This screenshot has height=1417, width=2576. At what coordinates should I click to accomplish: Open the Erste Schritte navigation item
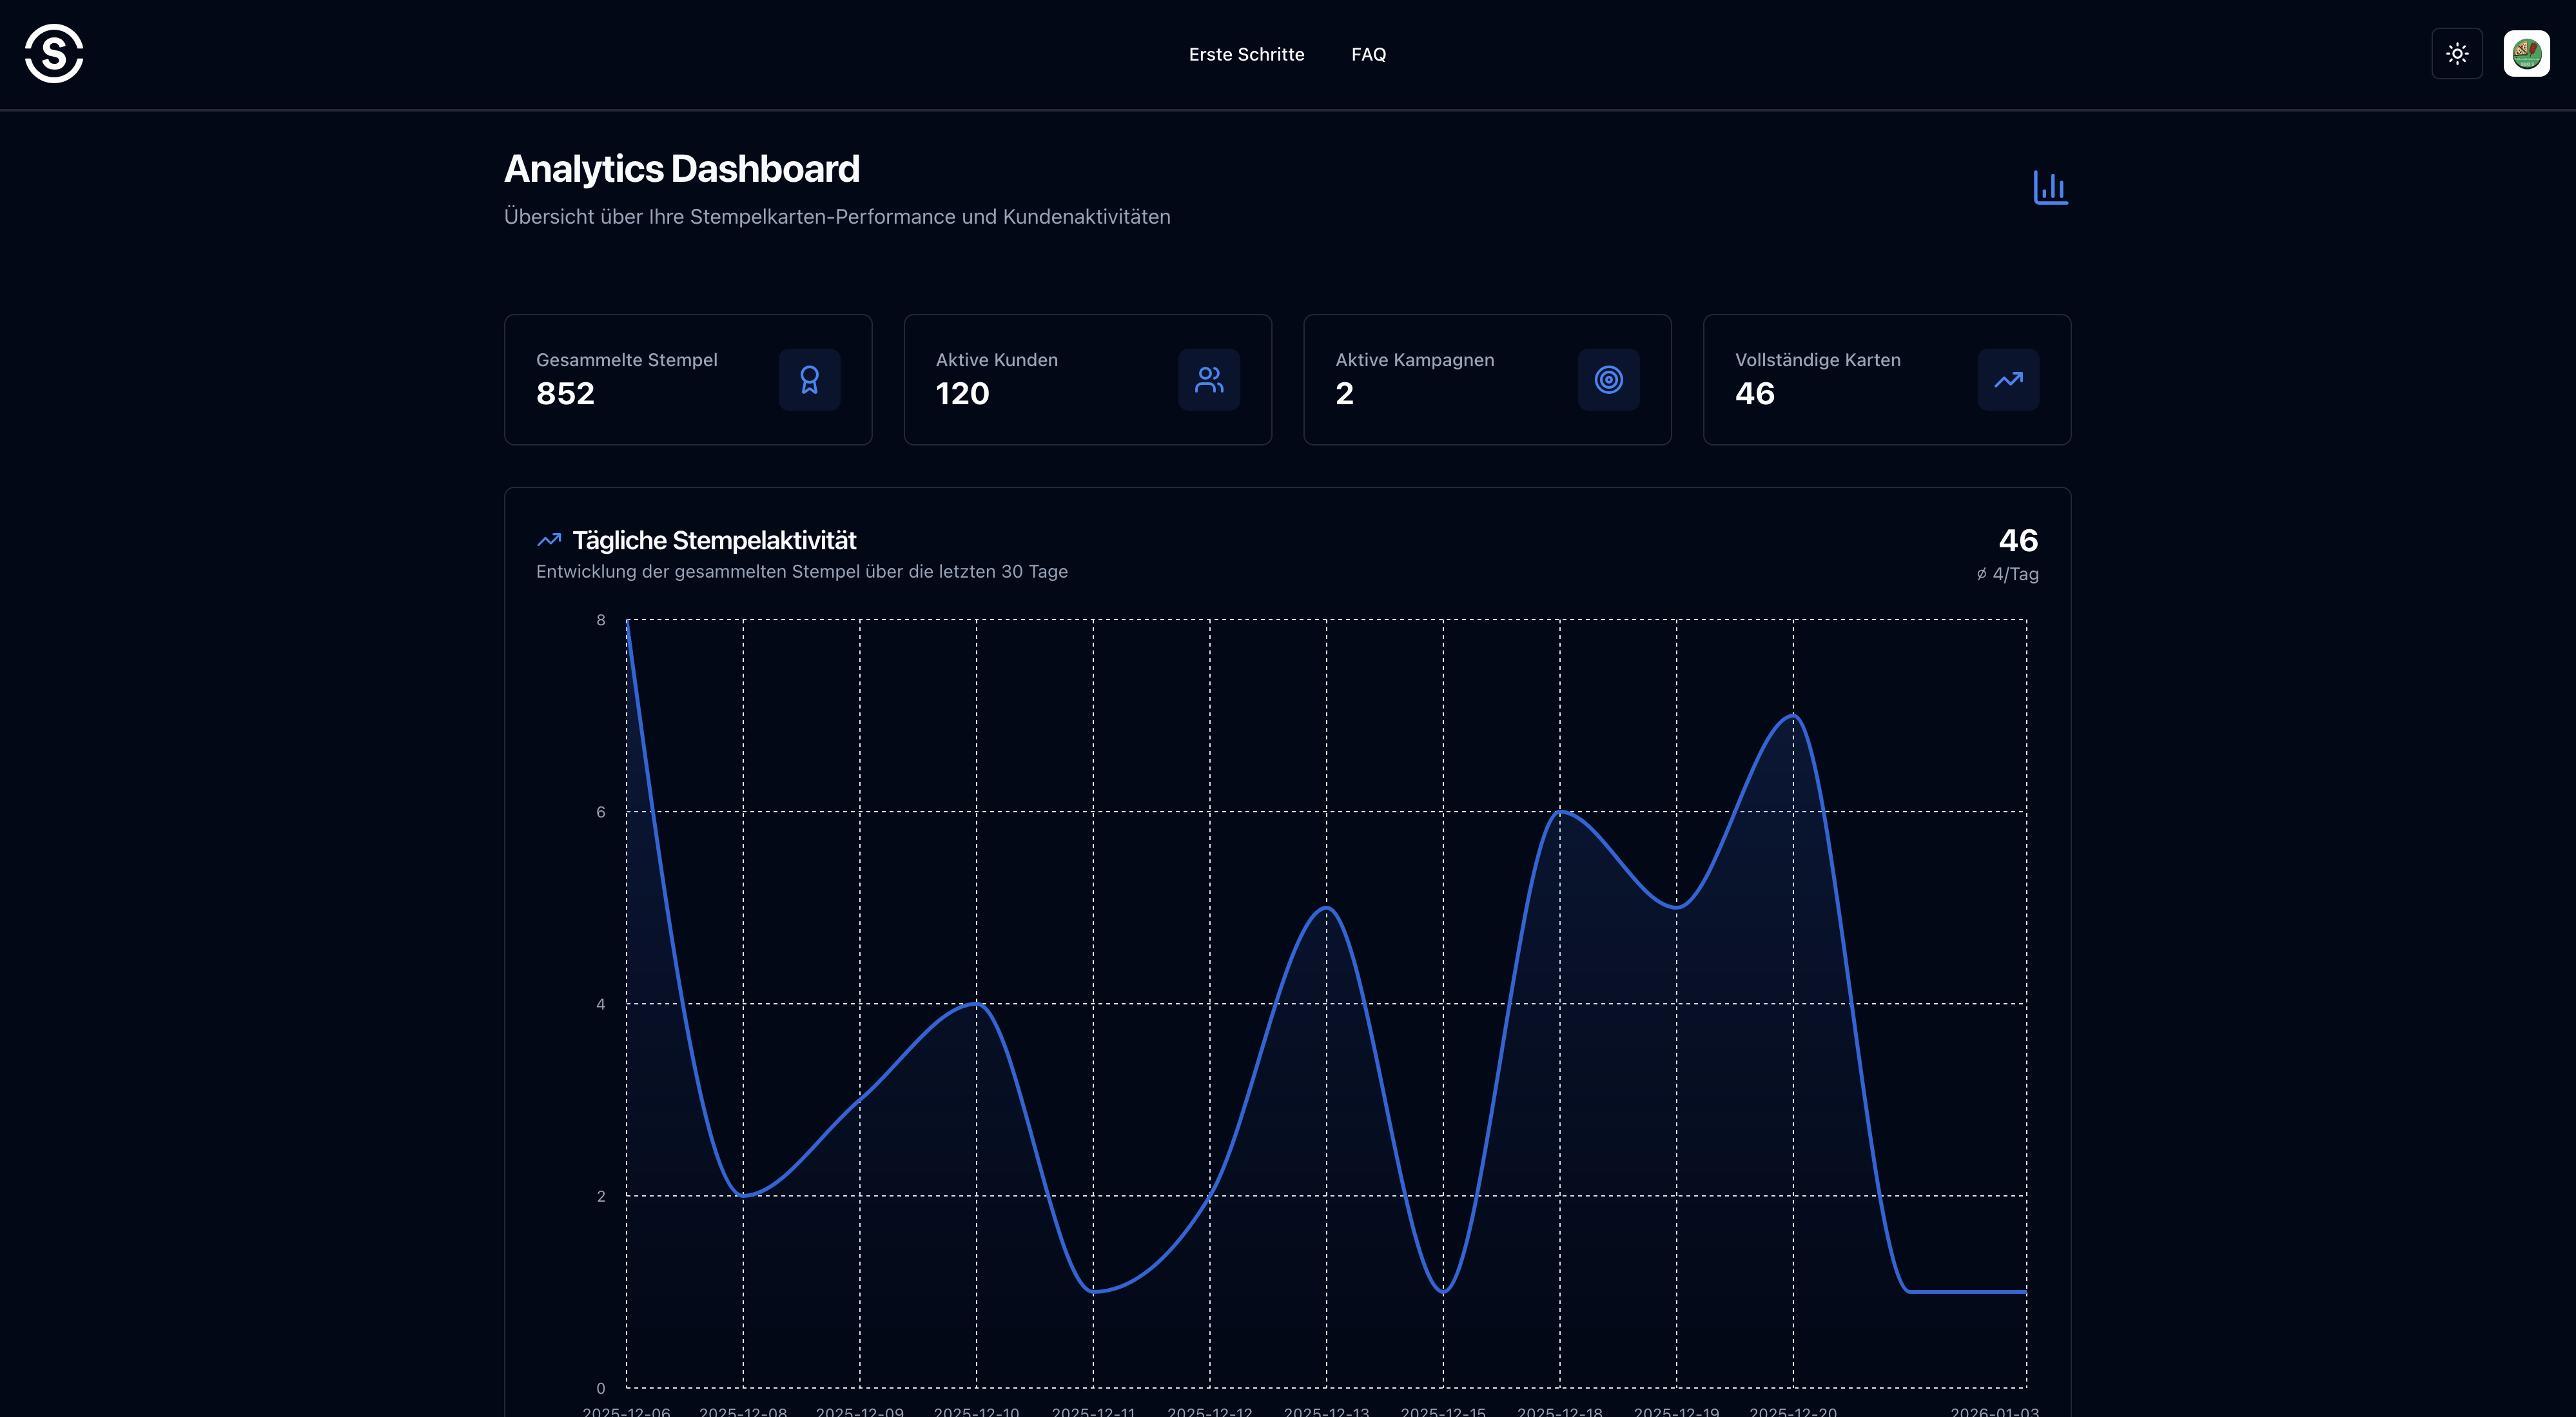tap(1246, 54)
